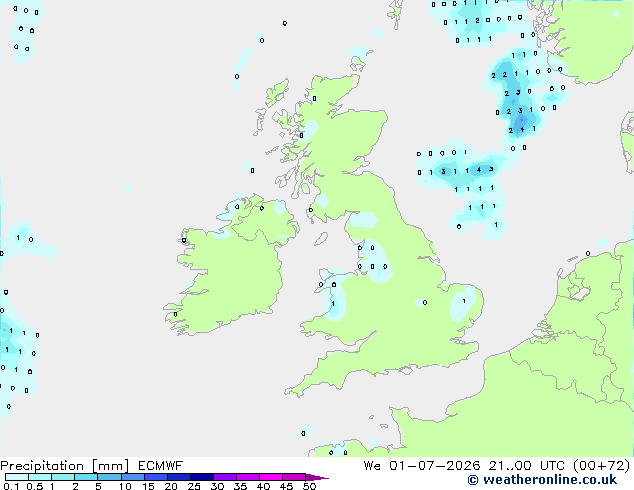
Task: Click the 2–5 mm legend color swatch
Action: pyautogui.click(x=86, y=477)
